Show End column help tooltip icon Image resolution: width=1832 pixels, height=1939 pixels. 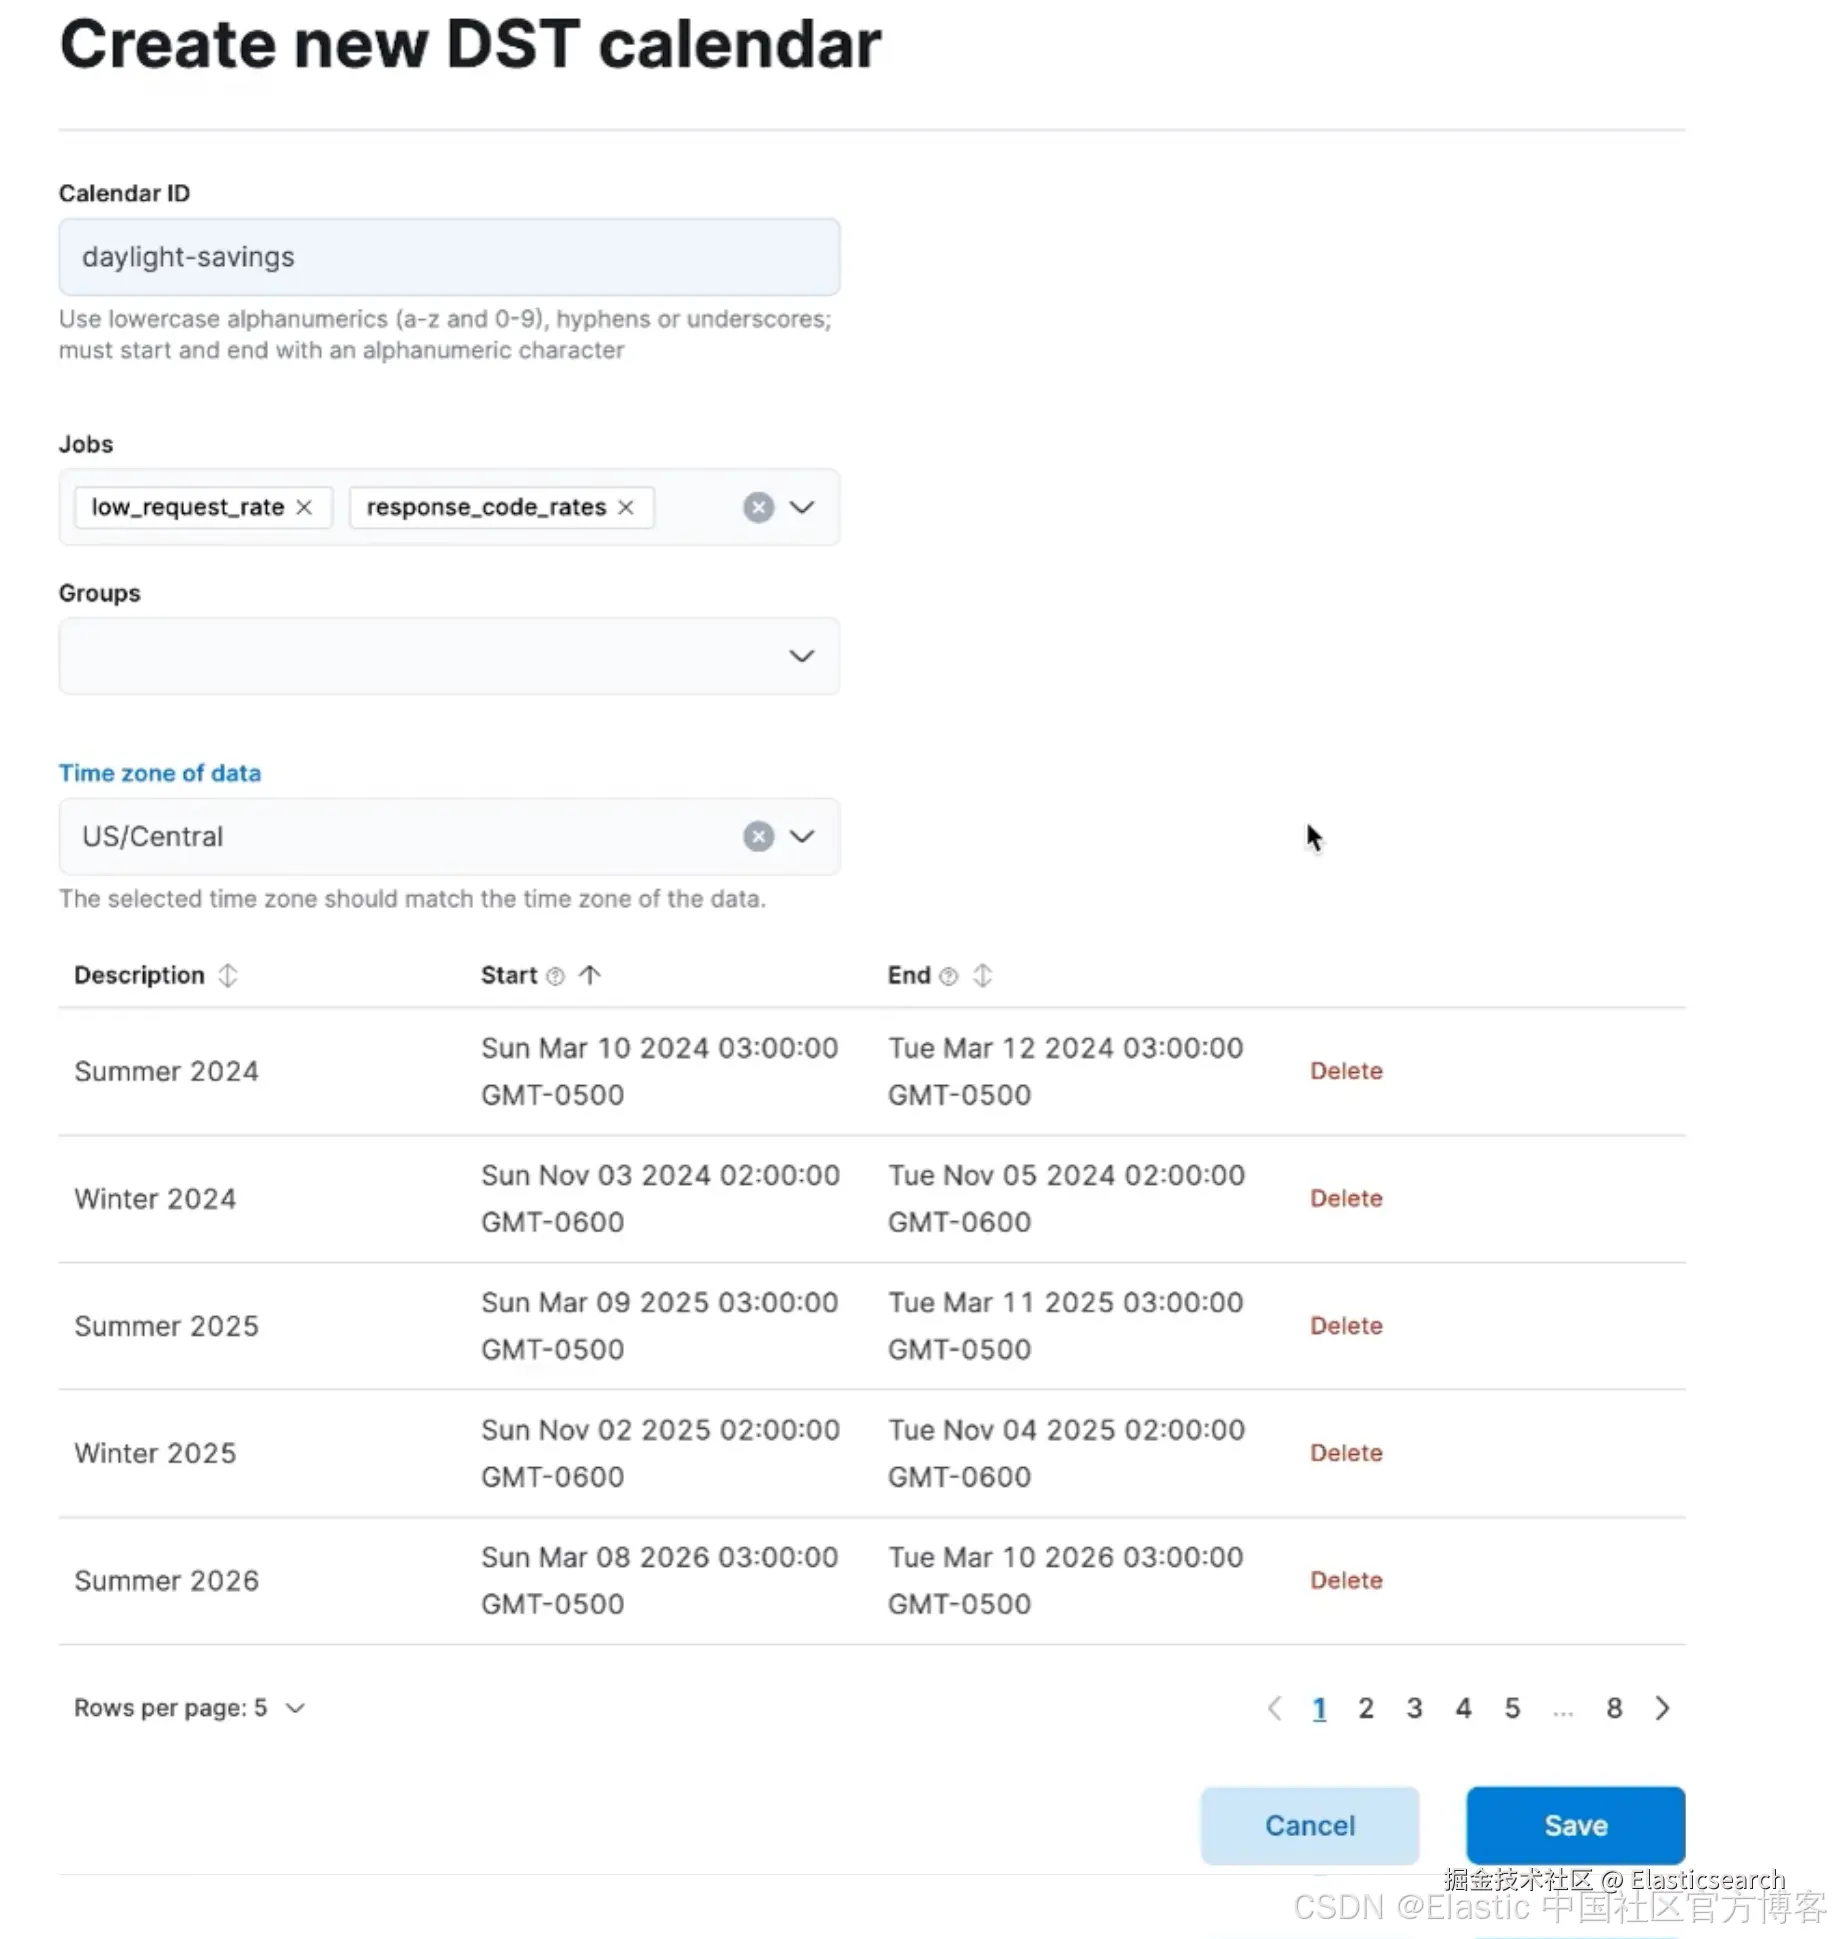949,976
